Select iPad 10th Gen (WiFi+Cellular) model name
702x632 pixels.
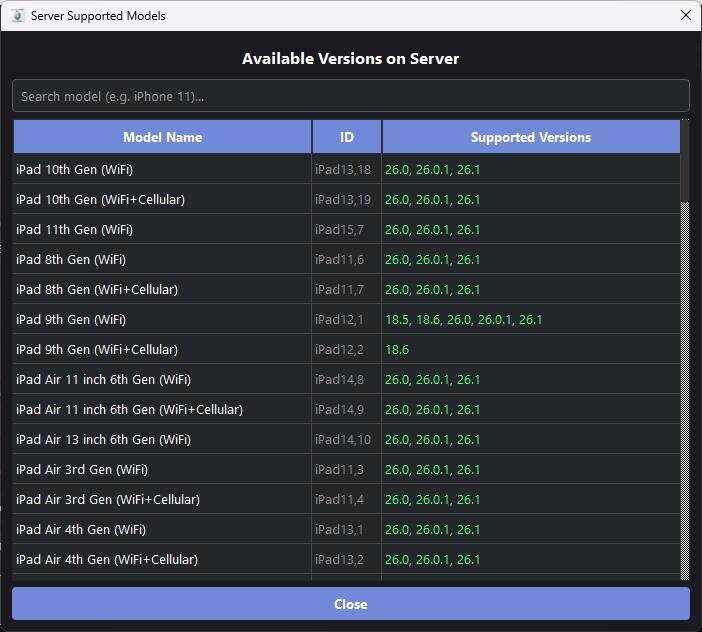[100, 200]
